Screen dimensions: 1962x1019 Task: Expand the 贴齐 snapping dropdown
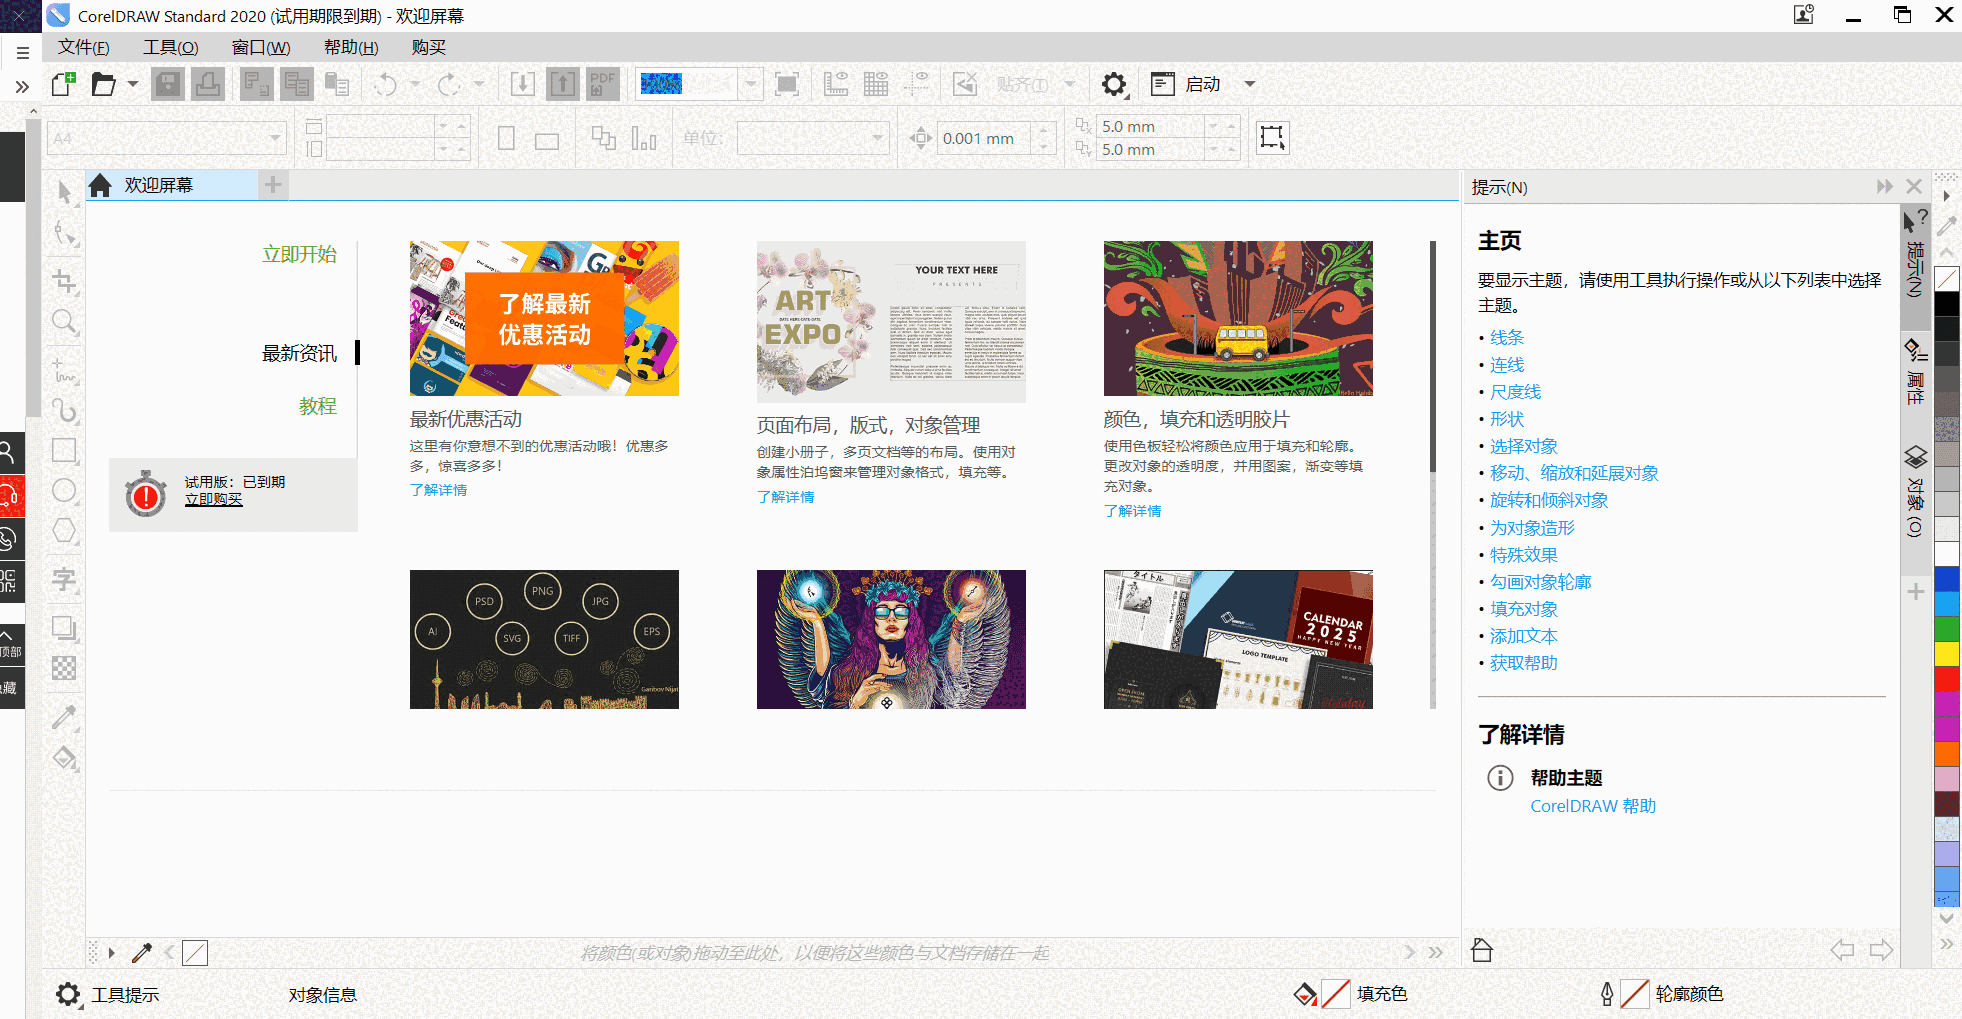coord(1069,84)
